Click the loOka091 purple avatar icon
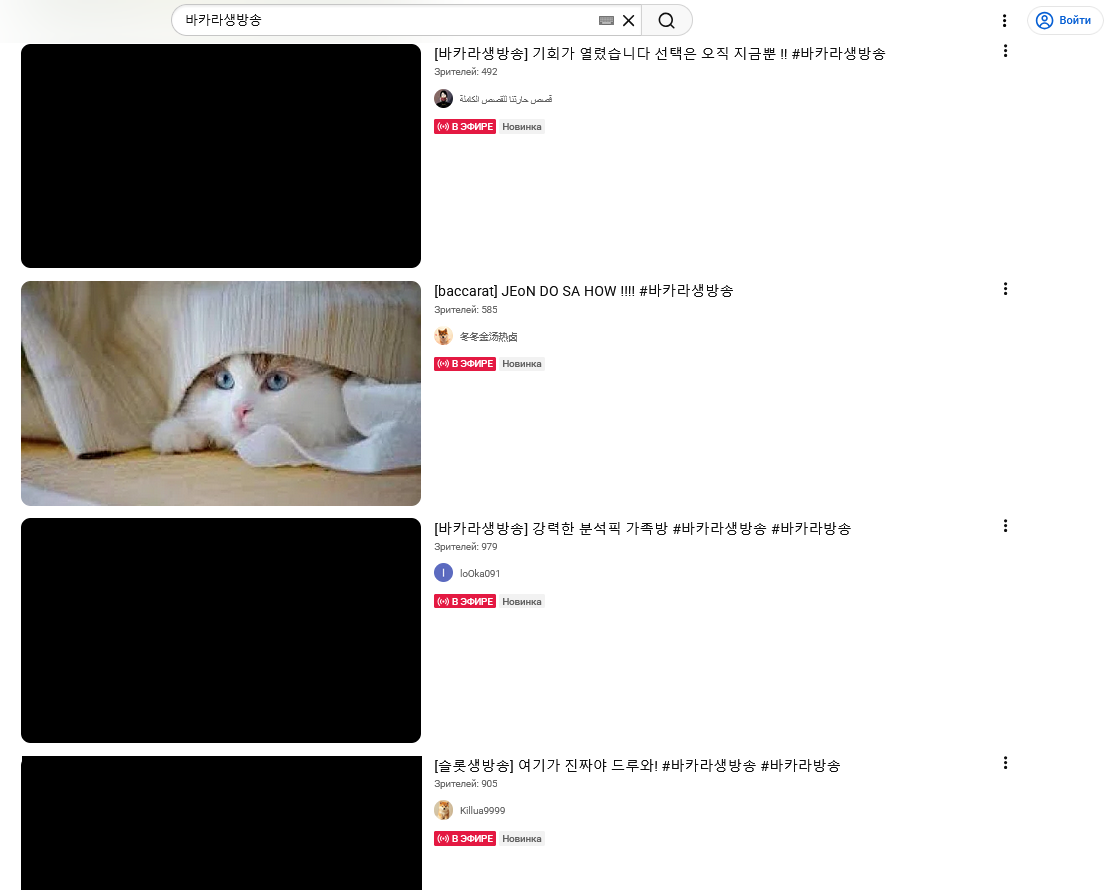Viewport: 1114px width, 890px height. click(443, 573)
